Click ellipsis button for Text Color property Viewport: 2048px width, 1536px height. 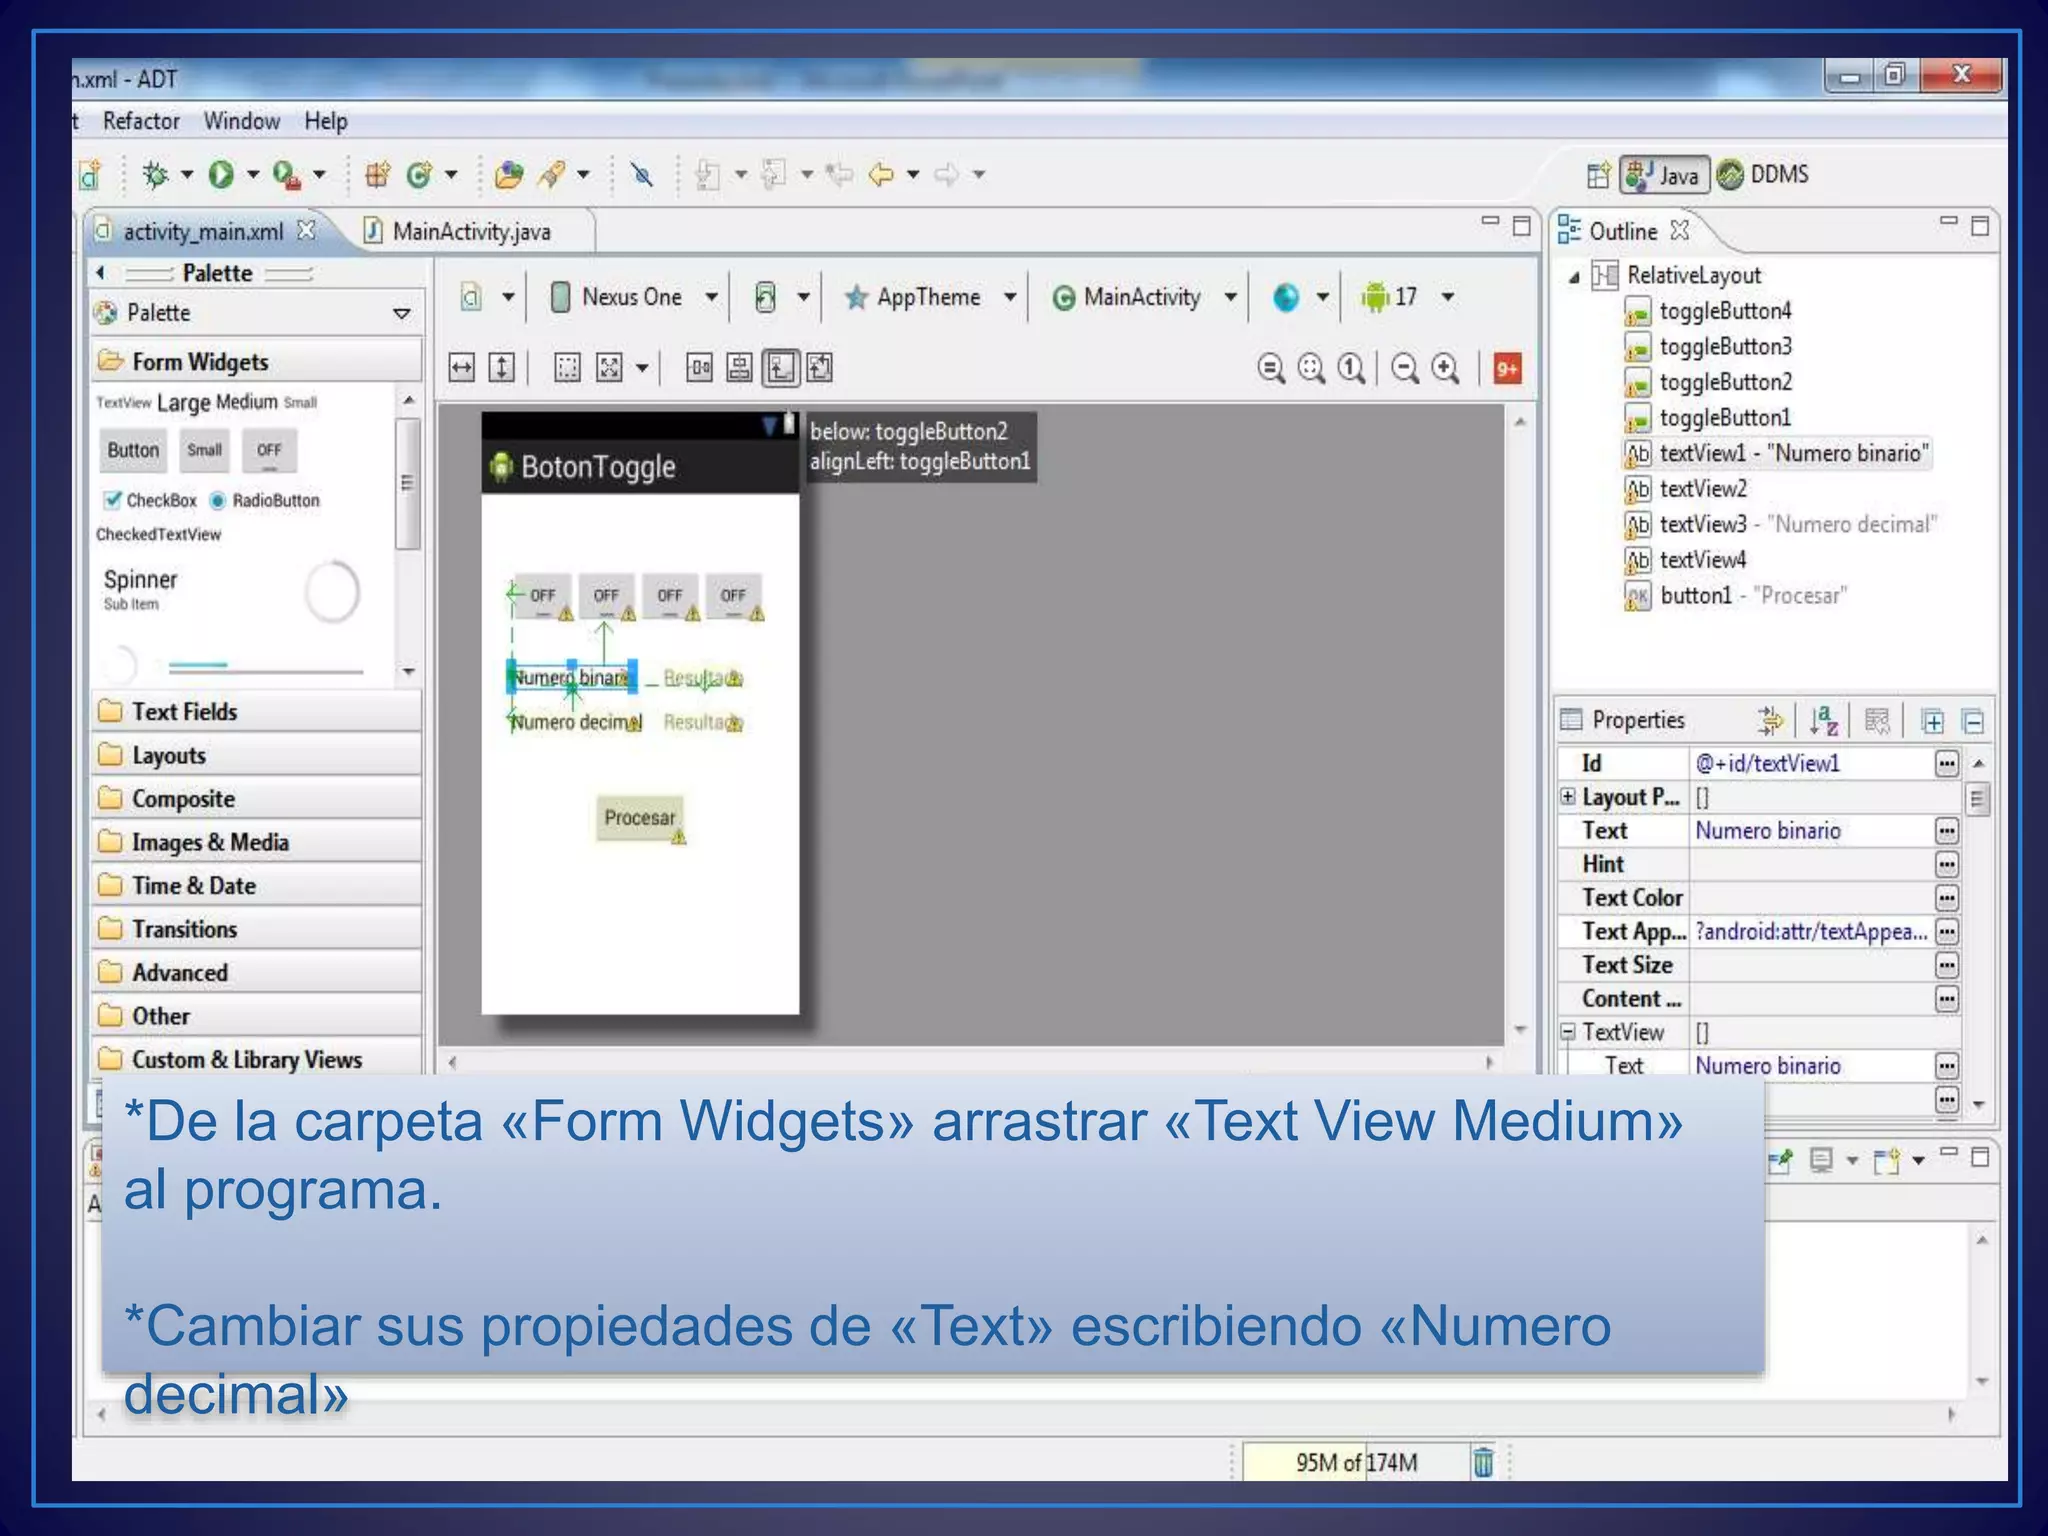(1946, 898)
